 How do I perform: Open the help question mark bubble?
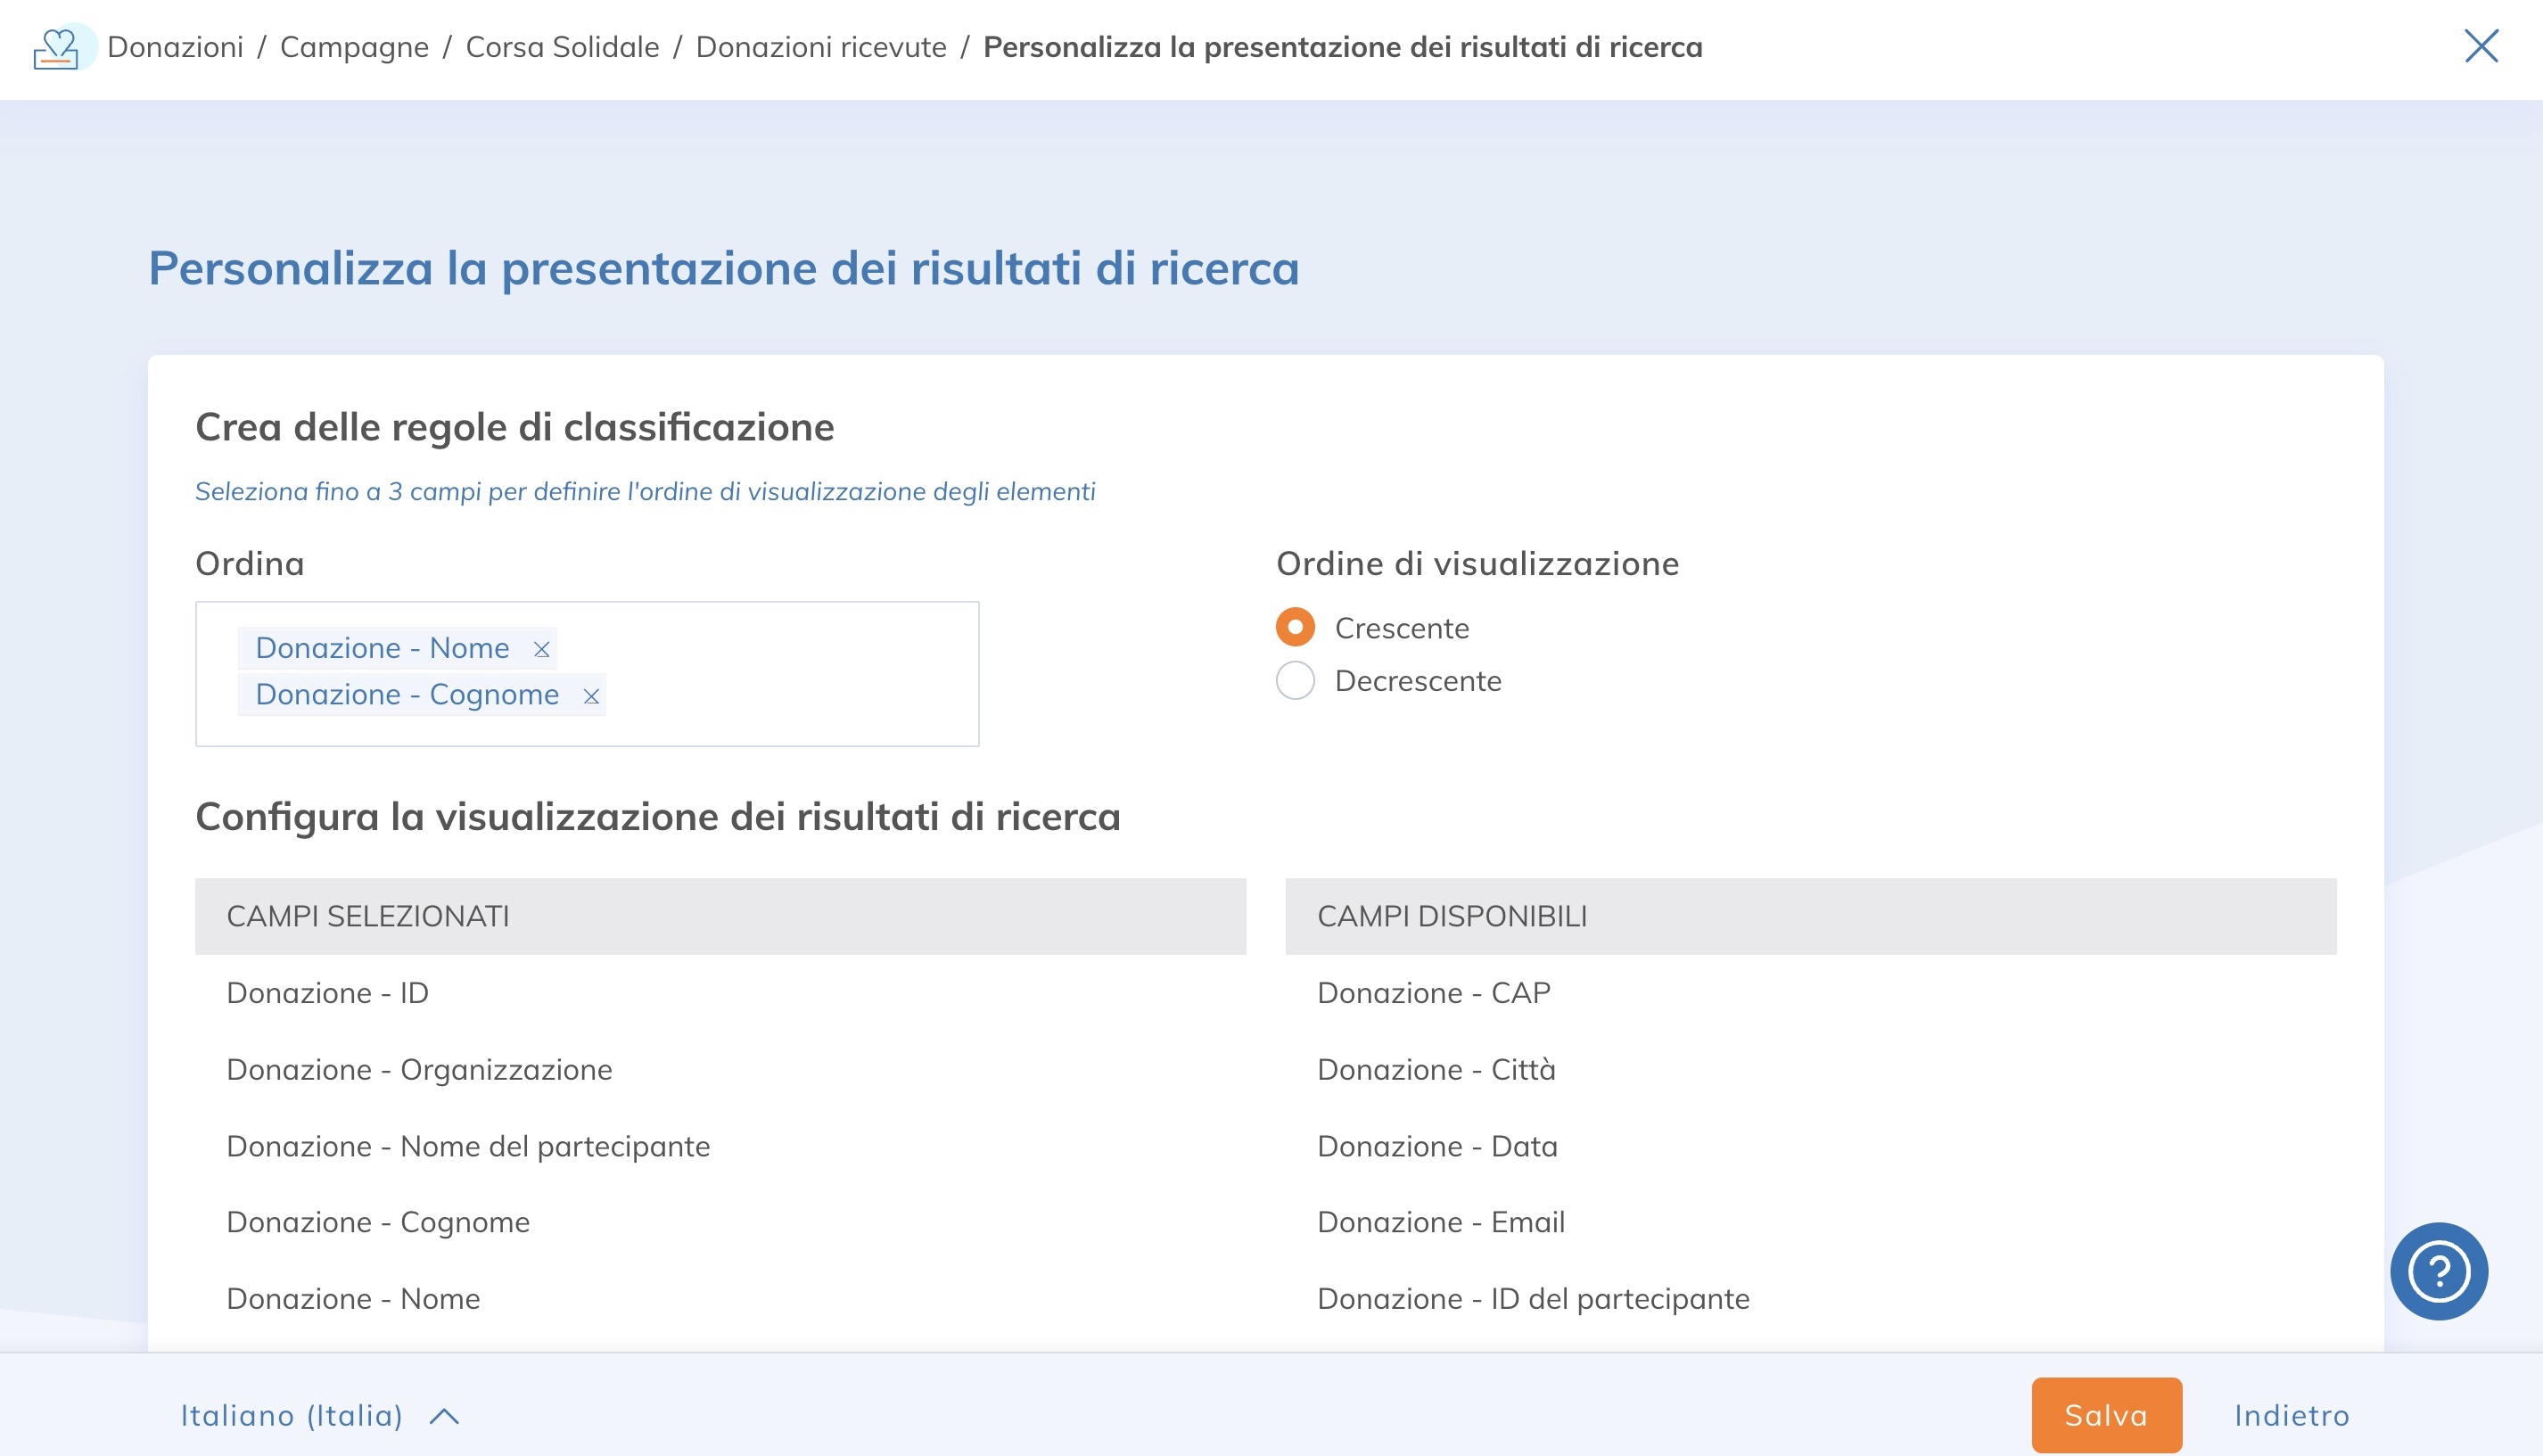pos(2440,1270)
